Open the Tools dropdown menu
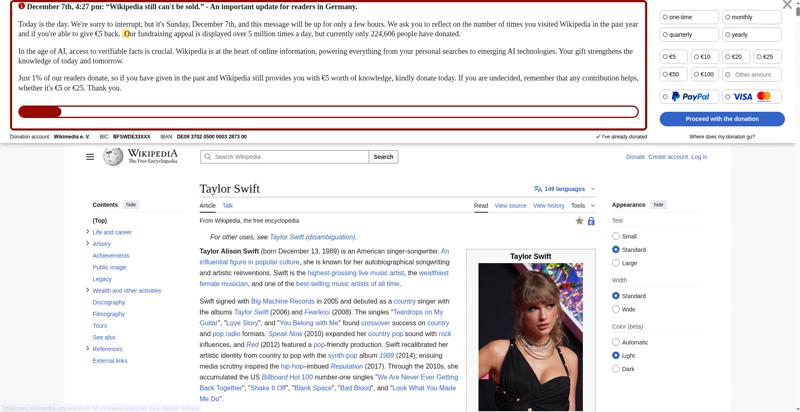This screenshot has width=800, height=412. (x=582, y=206)
